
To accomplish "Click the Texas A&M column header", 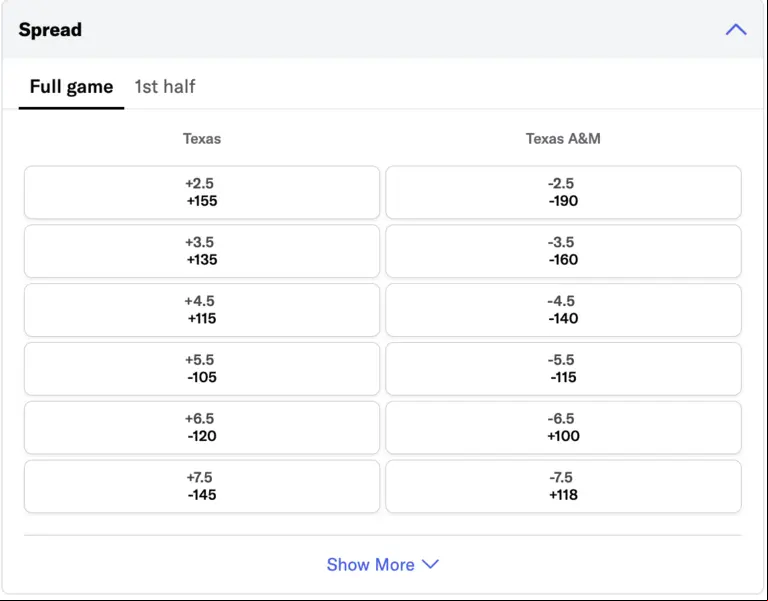I will click(563, 139).
